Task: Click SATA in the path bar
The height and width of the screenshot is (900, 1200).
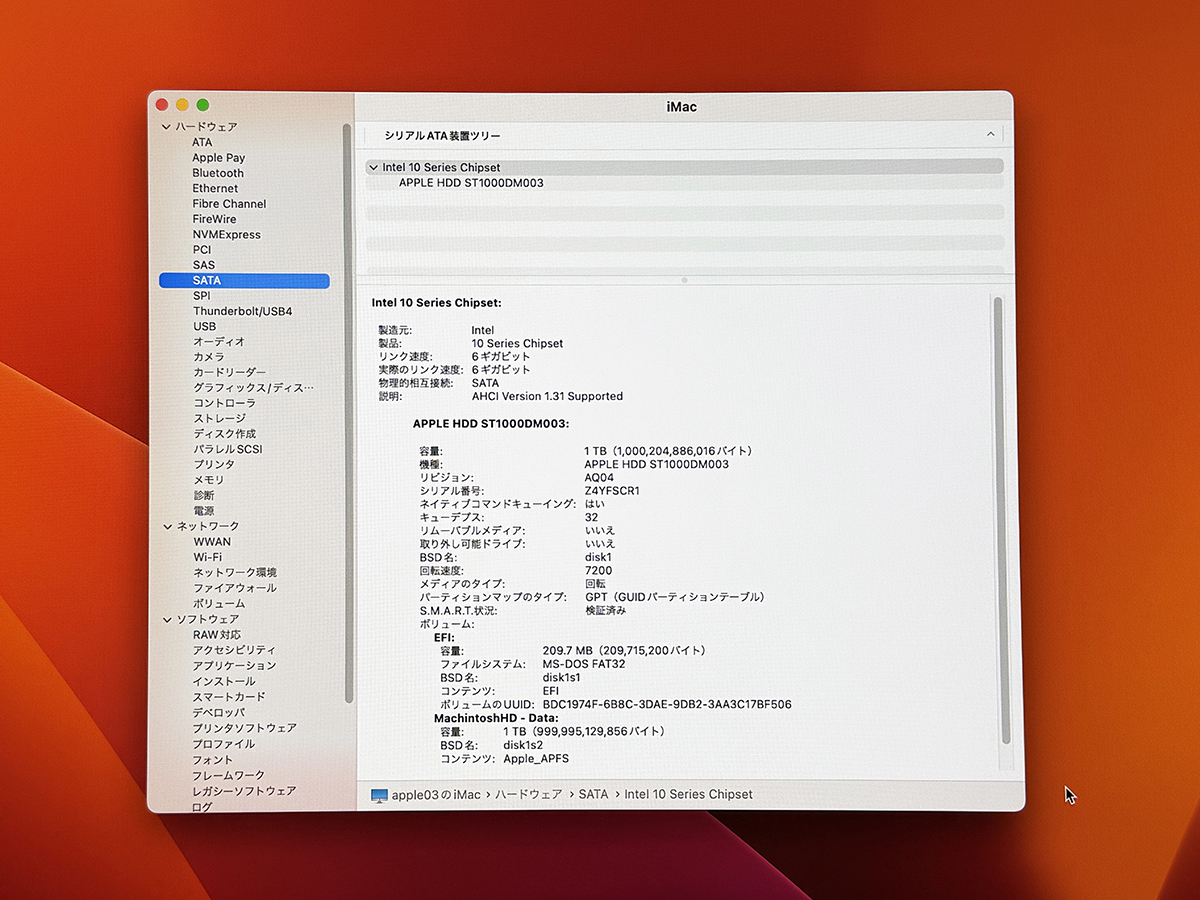Action: coord(593,795)
